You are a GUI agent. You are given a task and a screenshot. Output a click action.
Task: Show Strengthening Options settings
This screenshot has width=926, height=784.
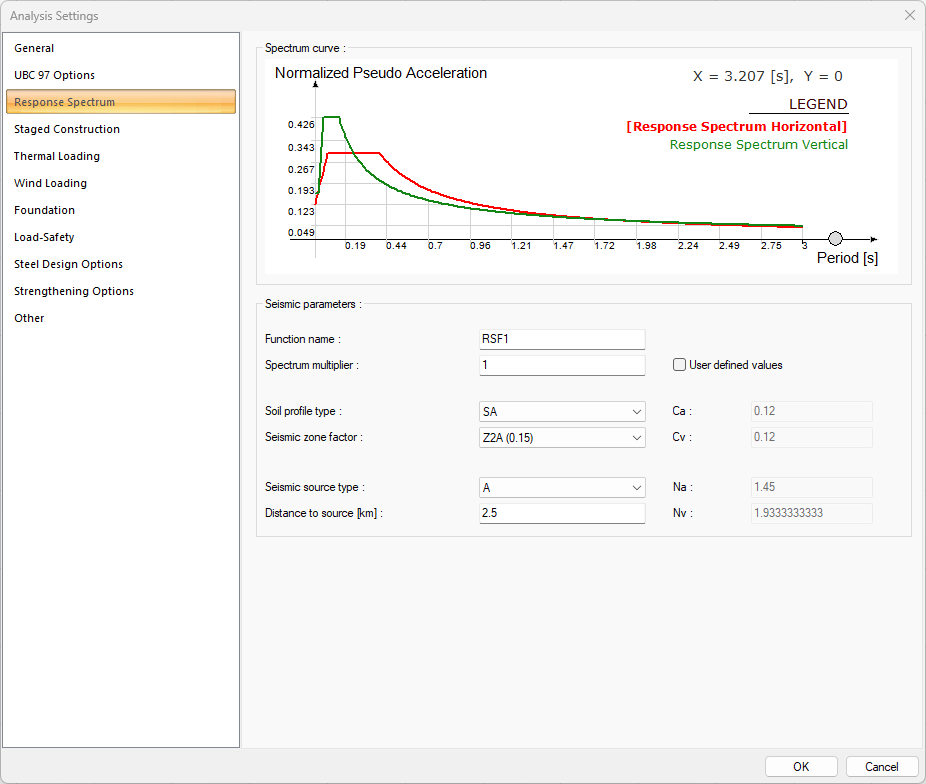[74, 291]
